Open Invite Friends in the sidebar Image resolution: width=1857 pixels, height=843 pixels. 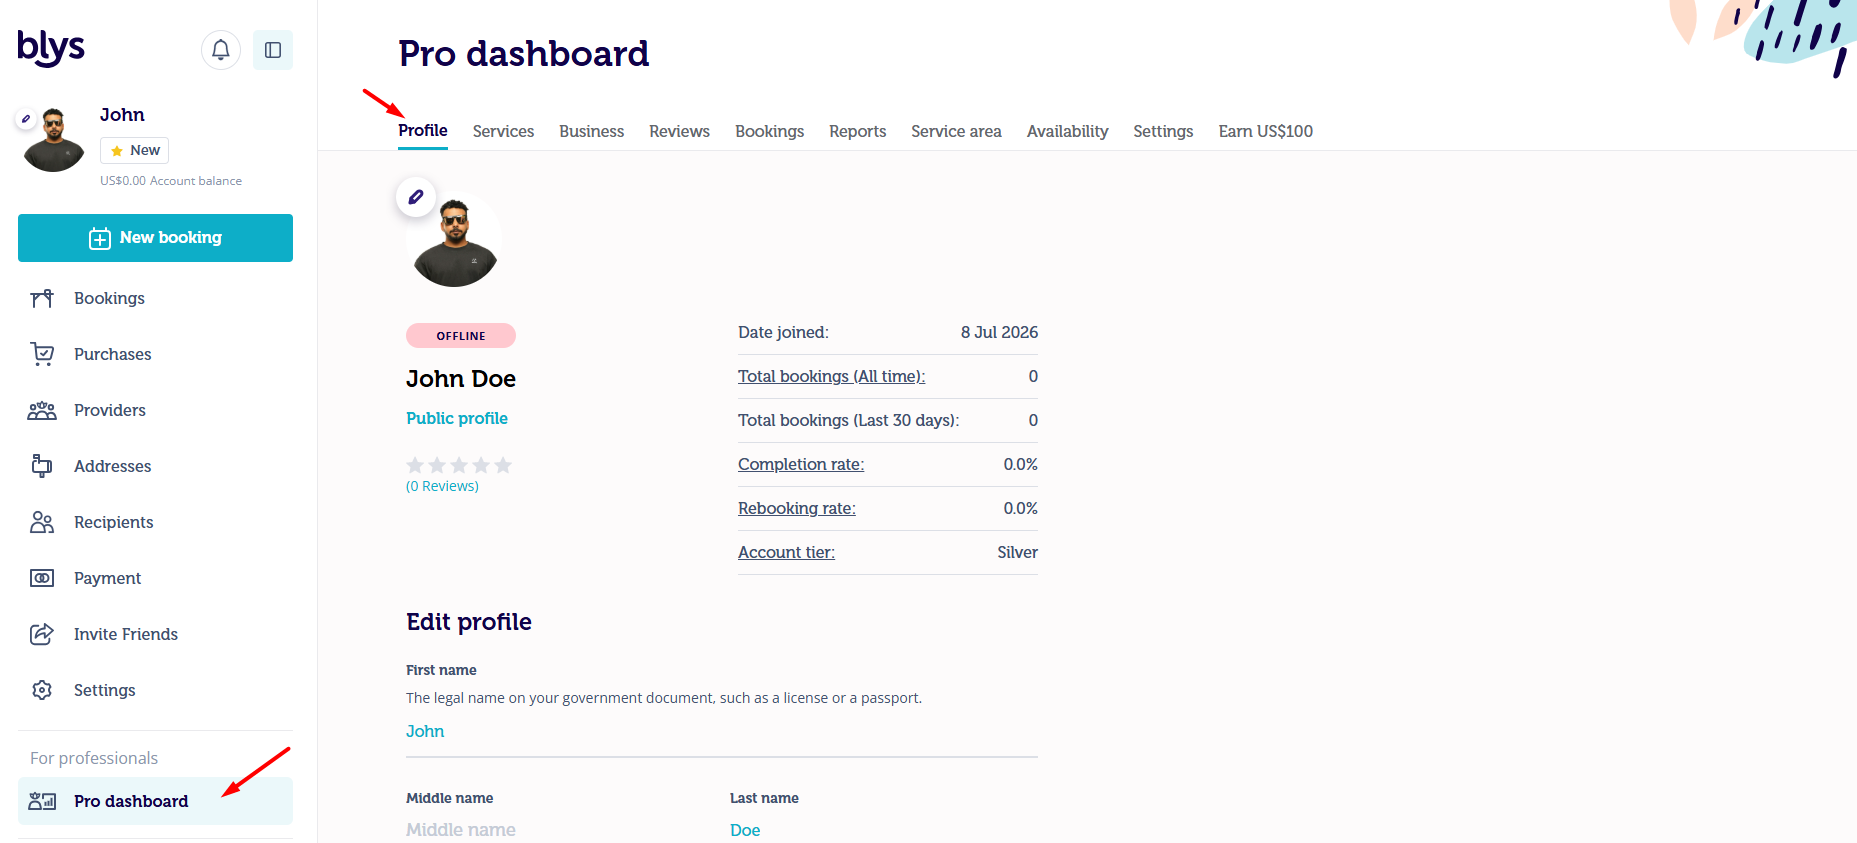(155, 634)
